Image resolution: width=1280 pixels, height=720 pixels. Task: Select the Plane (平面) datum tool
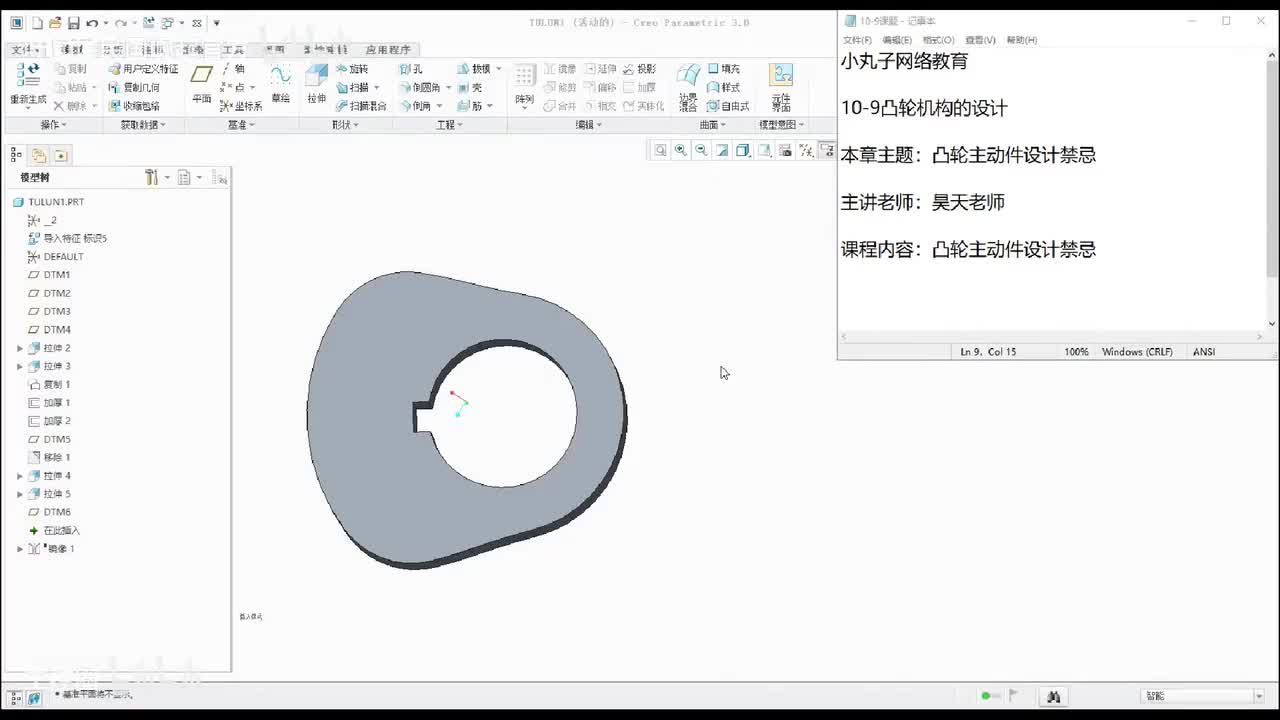202,84
